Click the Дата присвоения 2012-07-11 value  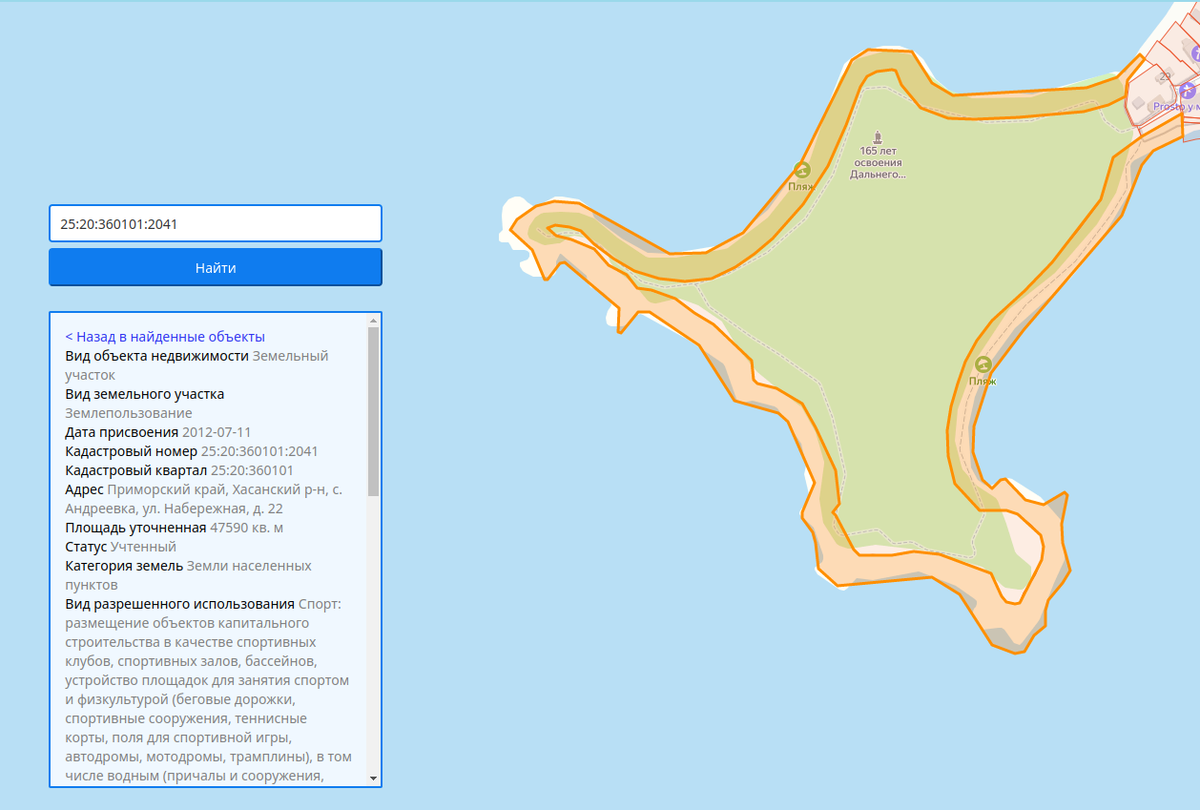216,433
